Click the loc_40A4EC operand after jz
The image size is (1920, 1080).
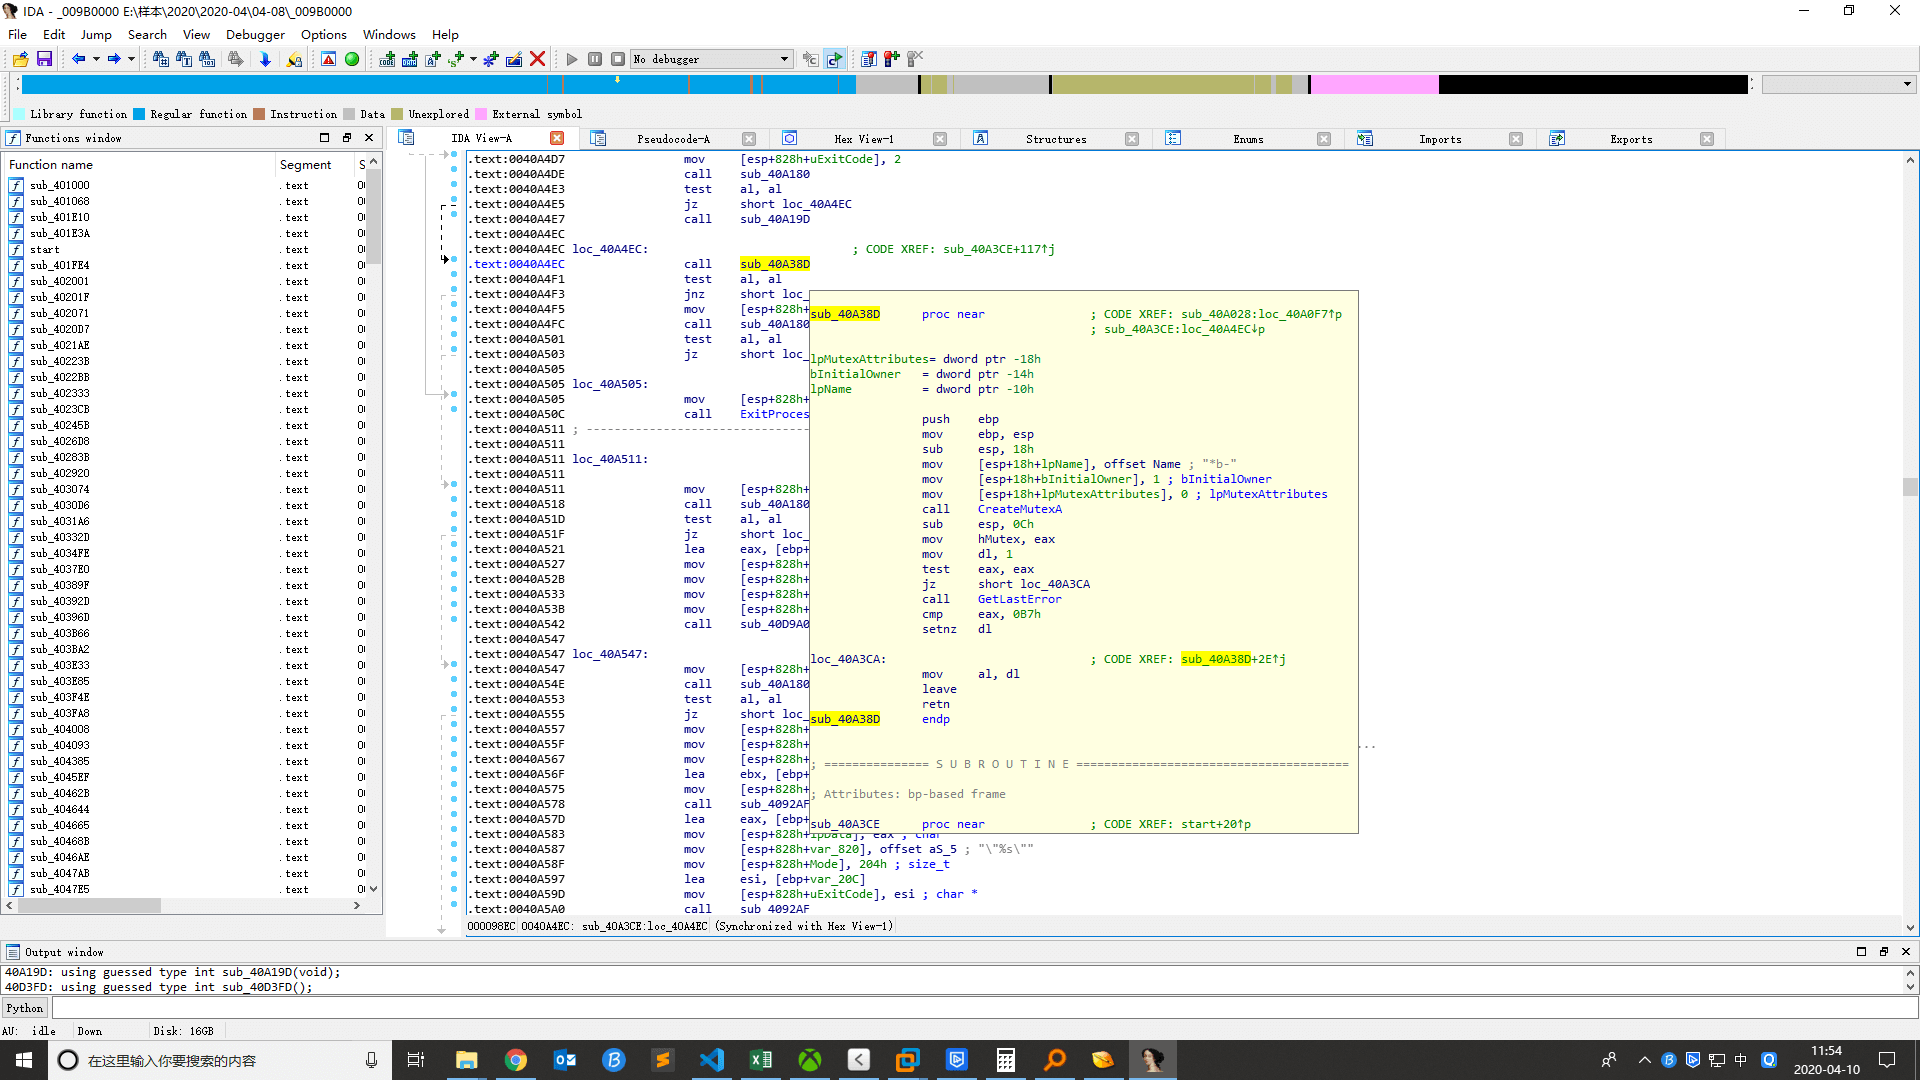tap(817, 204)
